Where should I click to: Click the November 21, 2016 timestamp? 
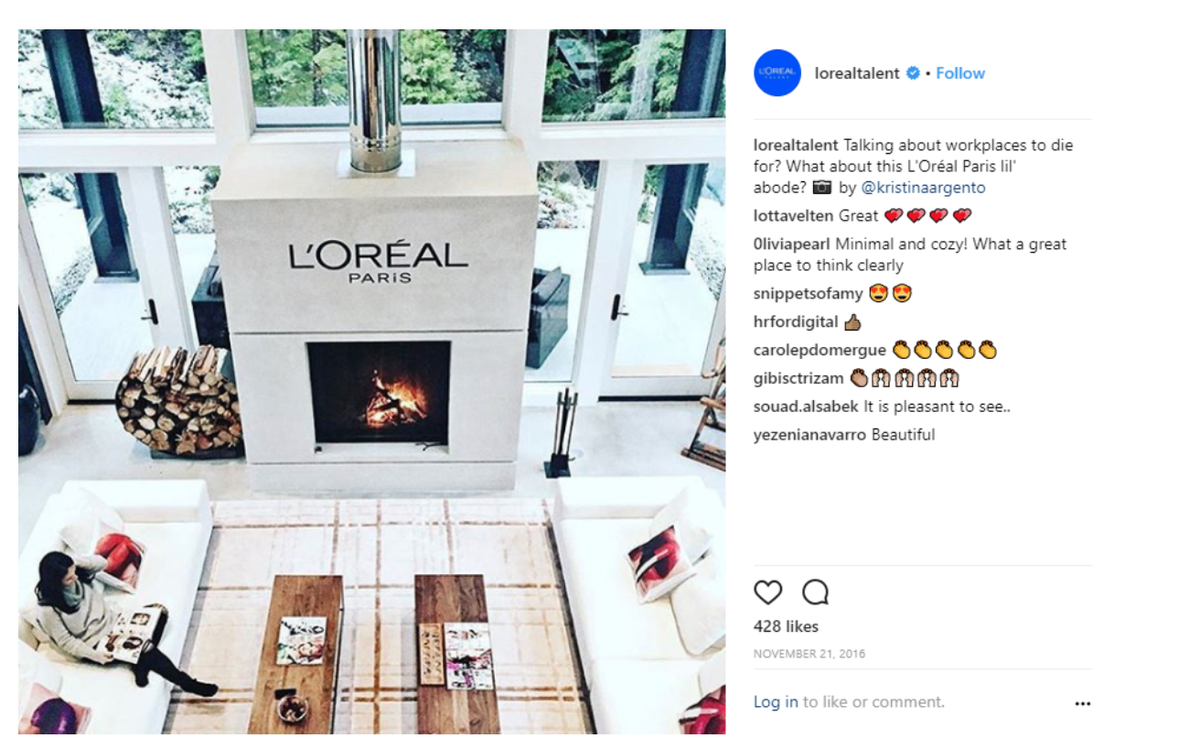810,654
